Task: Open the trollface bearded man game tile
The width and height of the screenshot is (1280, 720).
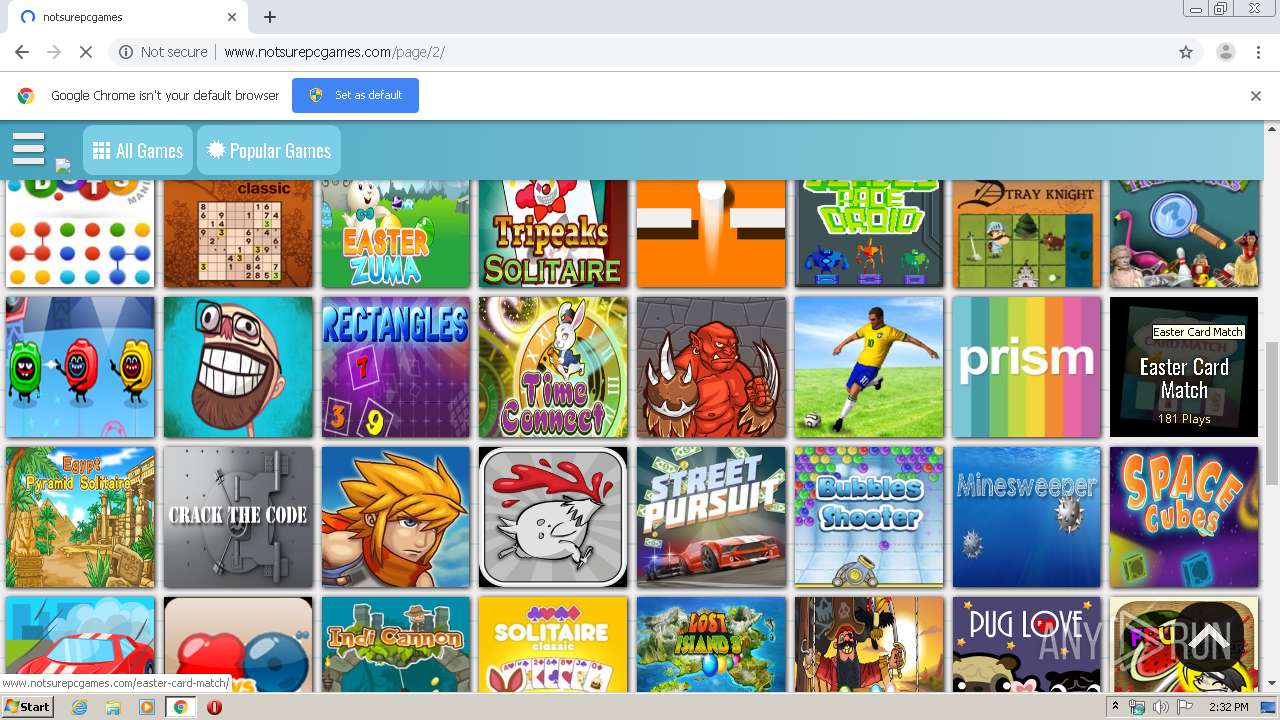Action: 238,367
